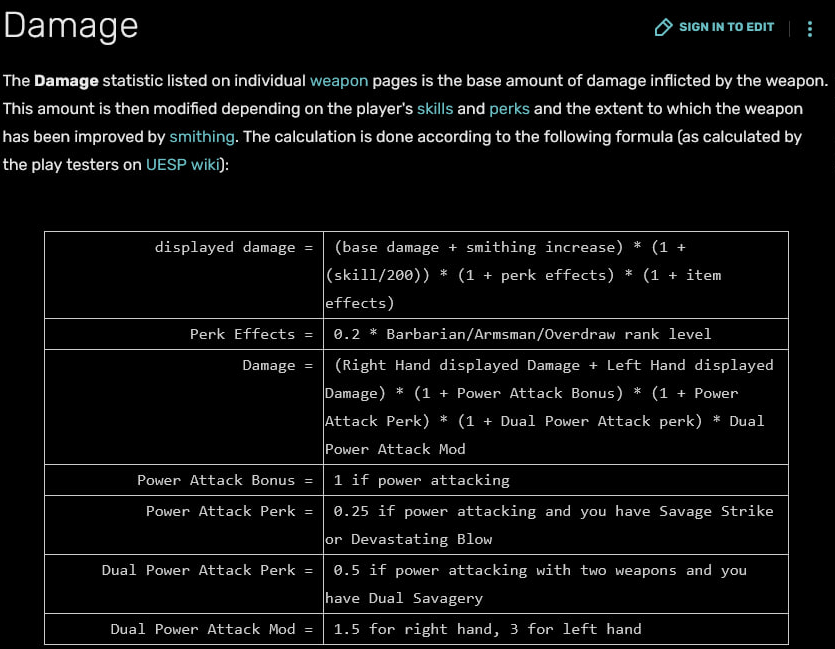835x649 pixels.
Task: Select the 'Dual Power Attack Mod =' label
Action: (x=211, y=629)
